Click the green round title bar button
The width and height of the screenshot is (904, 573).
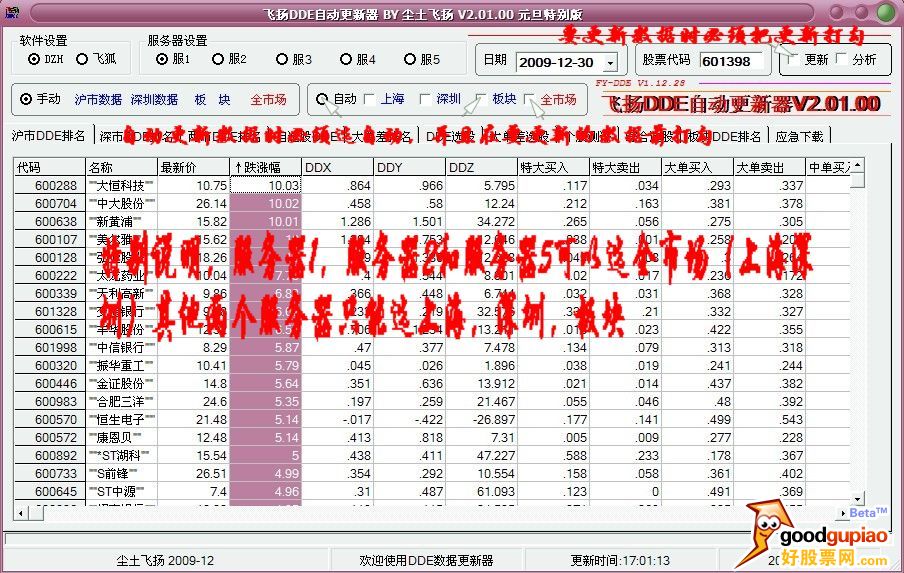887,12
